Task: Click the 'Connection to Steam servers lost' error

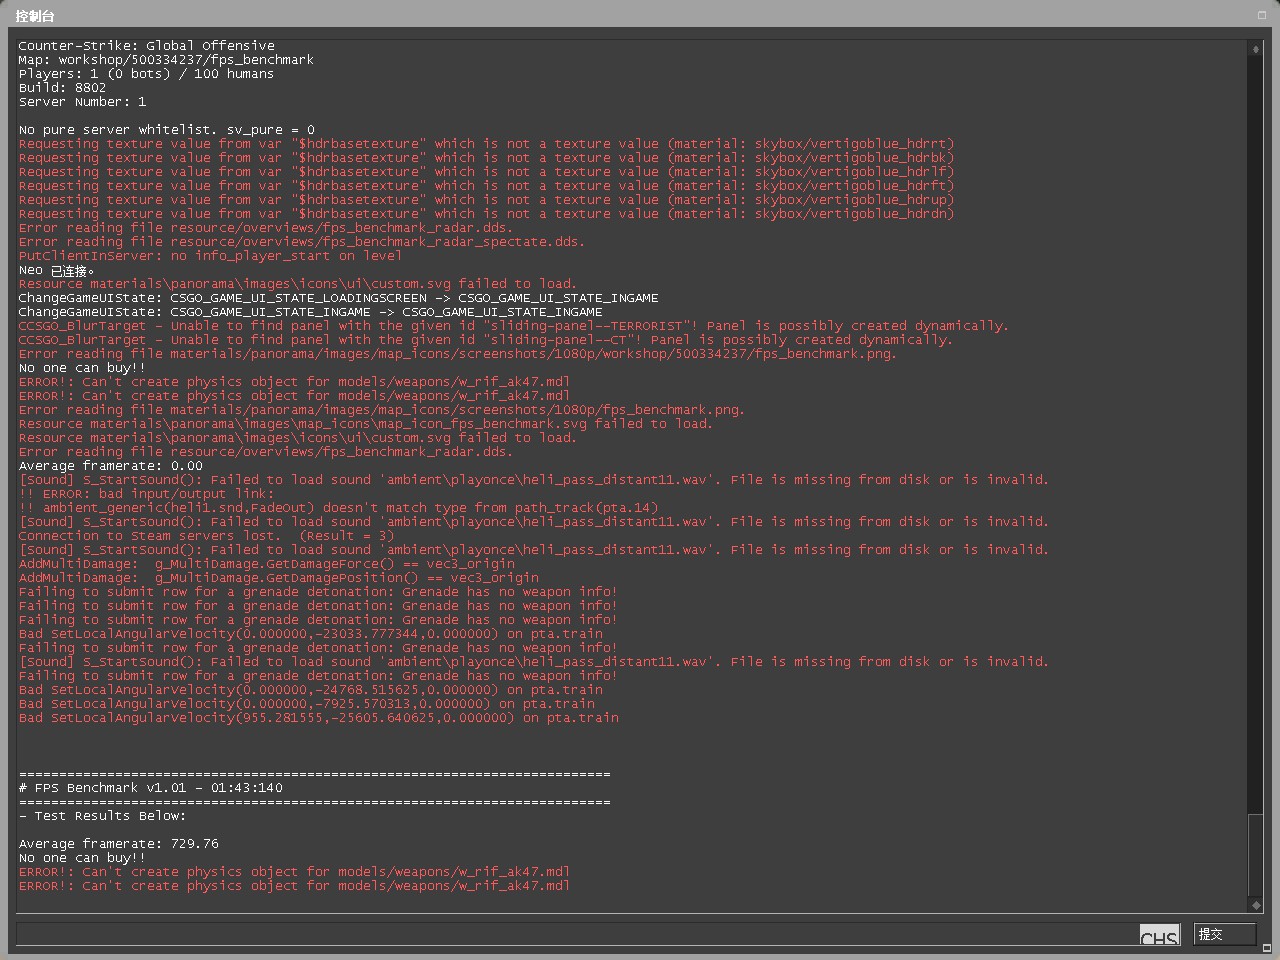Action: (x=206, y=536)
